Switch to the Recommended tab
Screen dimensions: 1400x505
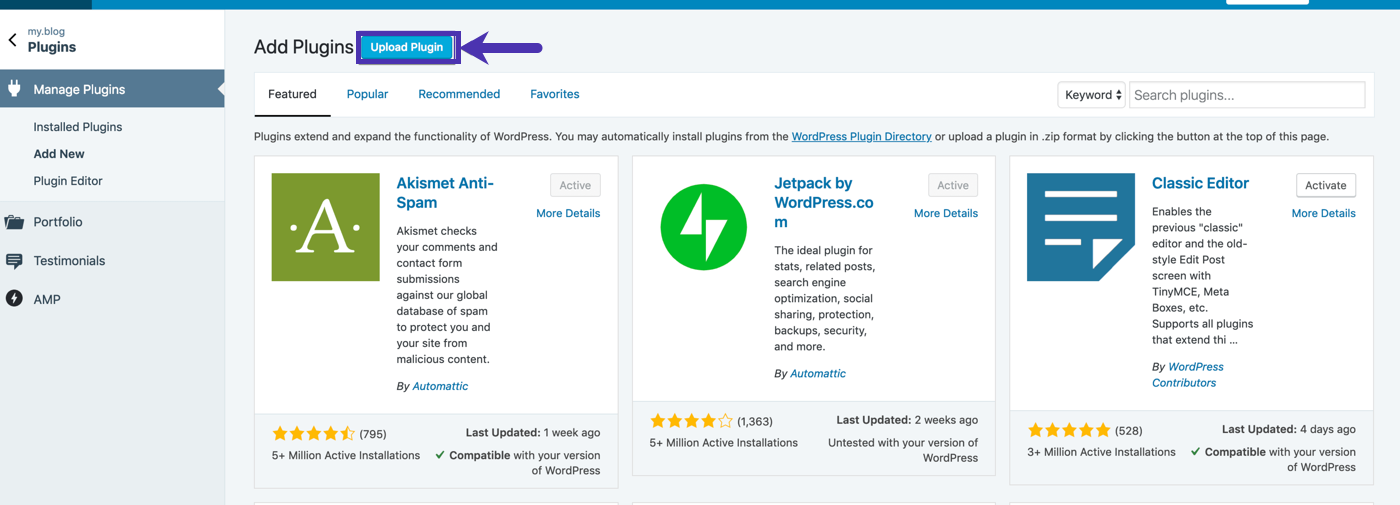pyautogui.click(x=459, y=94)
